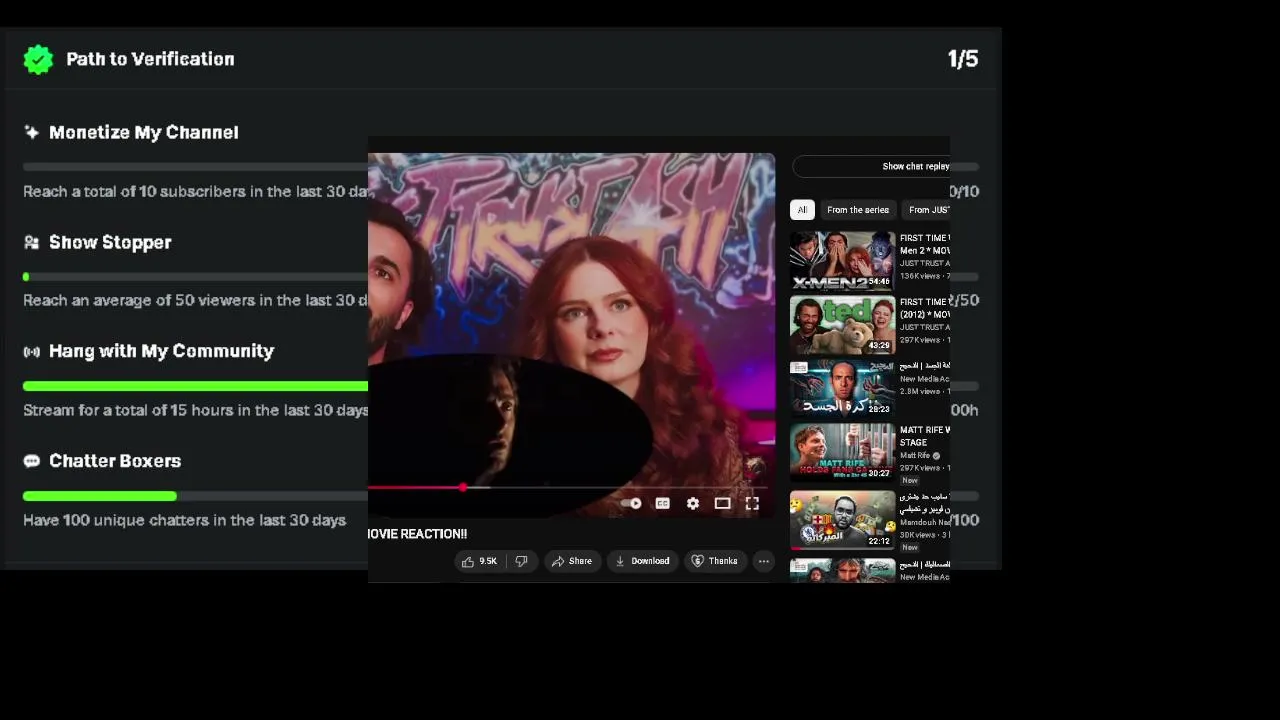Screen dimensions: 1280x720
Task: Select From the series filter chip
Action: [857, 210]
